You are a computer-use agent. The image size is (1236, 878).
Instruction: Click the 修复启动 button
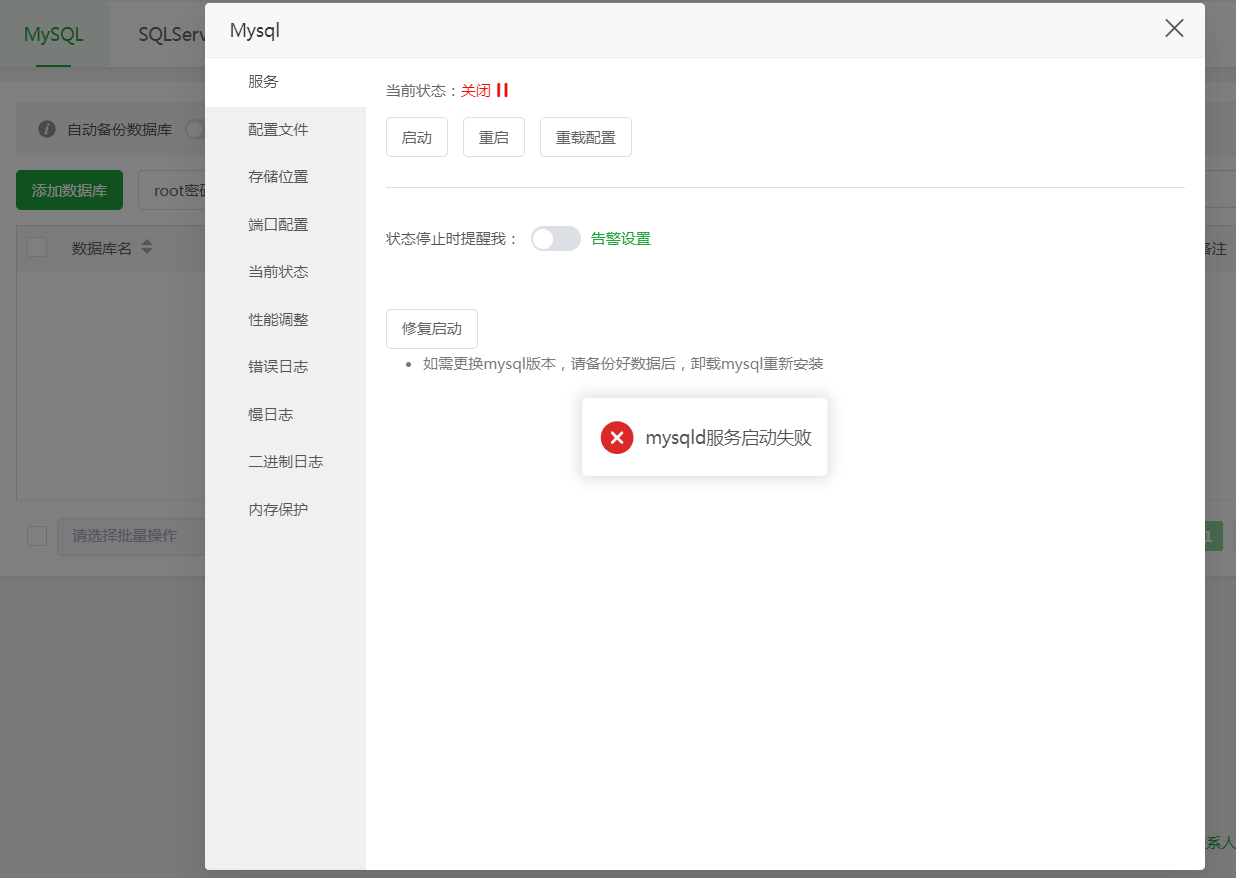click(x=432, y=329)
